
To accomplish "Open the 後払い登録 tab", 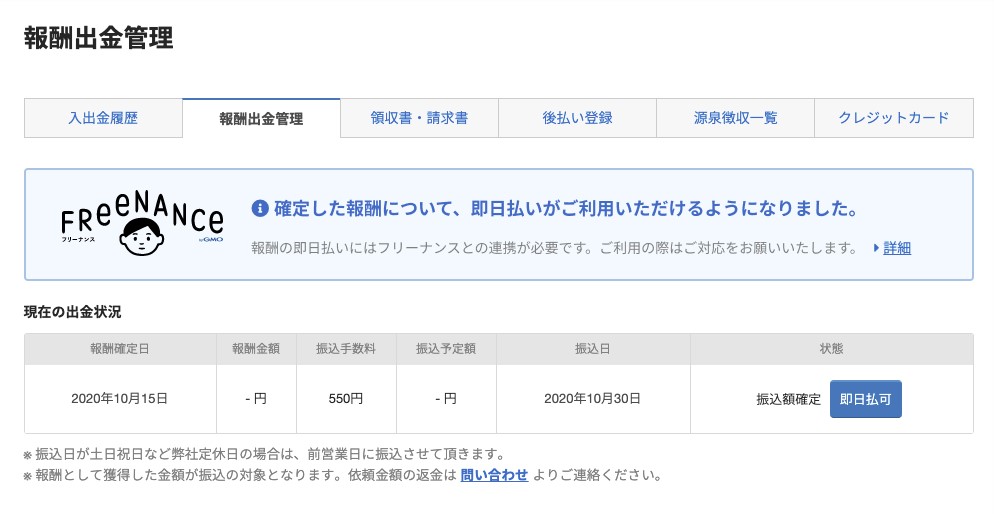I will click(x=577, y=118).
